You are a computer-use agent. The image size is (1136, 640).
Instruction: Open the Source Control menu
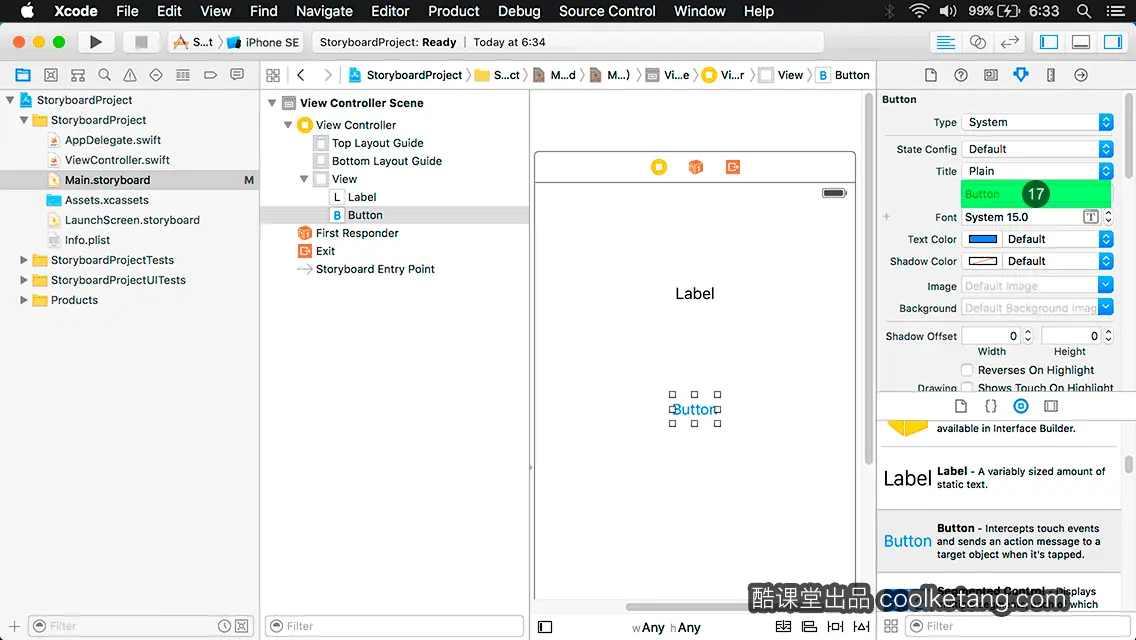pos(607,11)
